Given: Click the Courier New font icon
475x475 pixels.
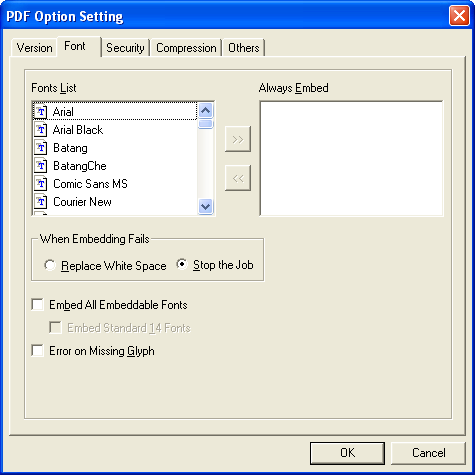Looking at the screenshot, I should coord(41,202).
